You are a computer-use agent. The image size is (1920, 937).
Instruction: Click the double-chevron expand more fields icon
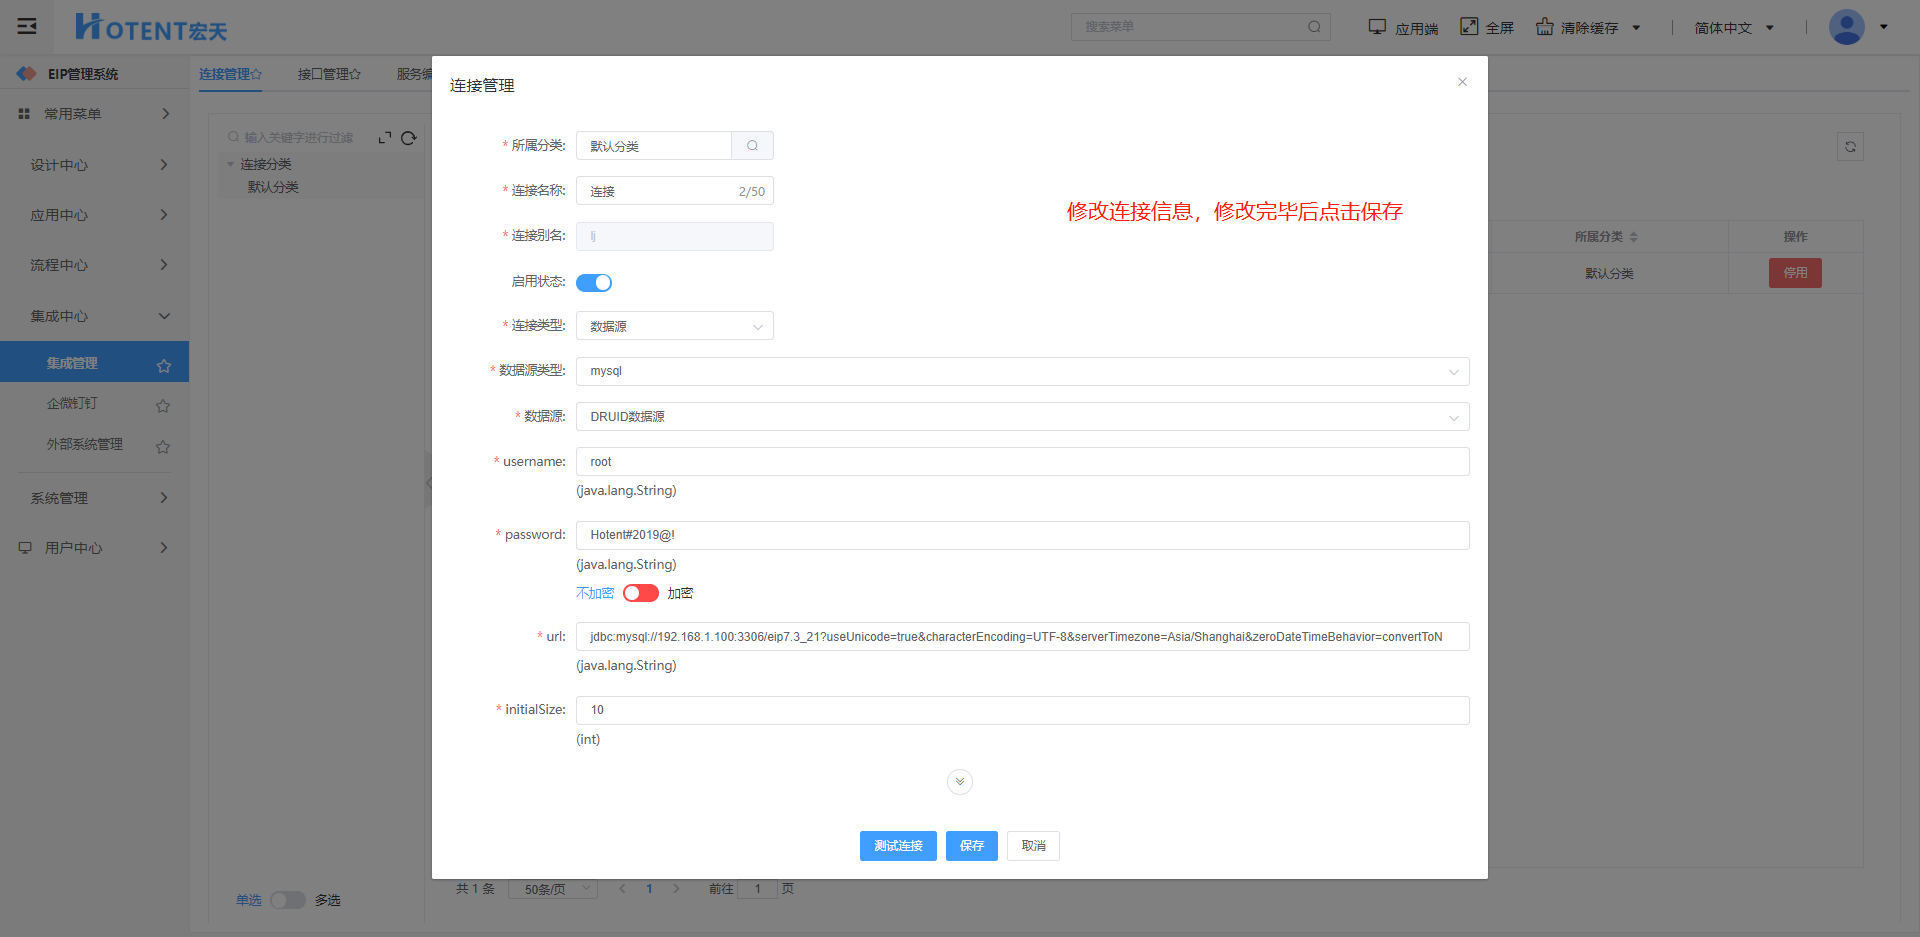pos(959,782)
